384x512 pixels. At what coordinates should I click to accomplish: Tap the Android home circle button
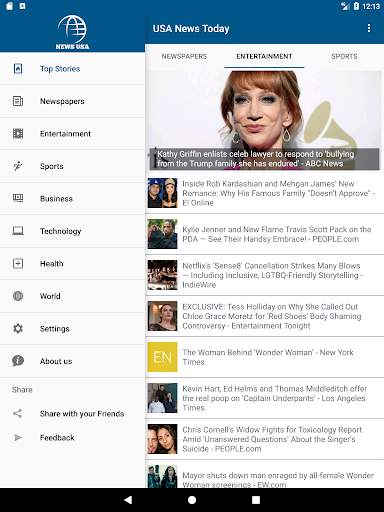pyautogui.click(x=192, y=500)
